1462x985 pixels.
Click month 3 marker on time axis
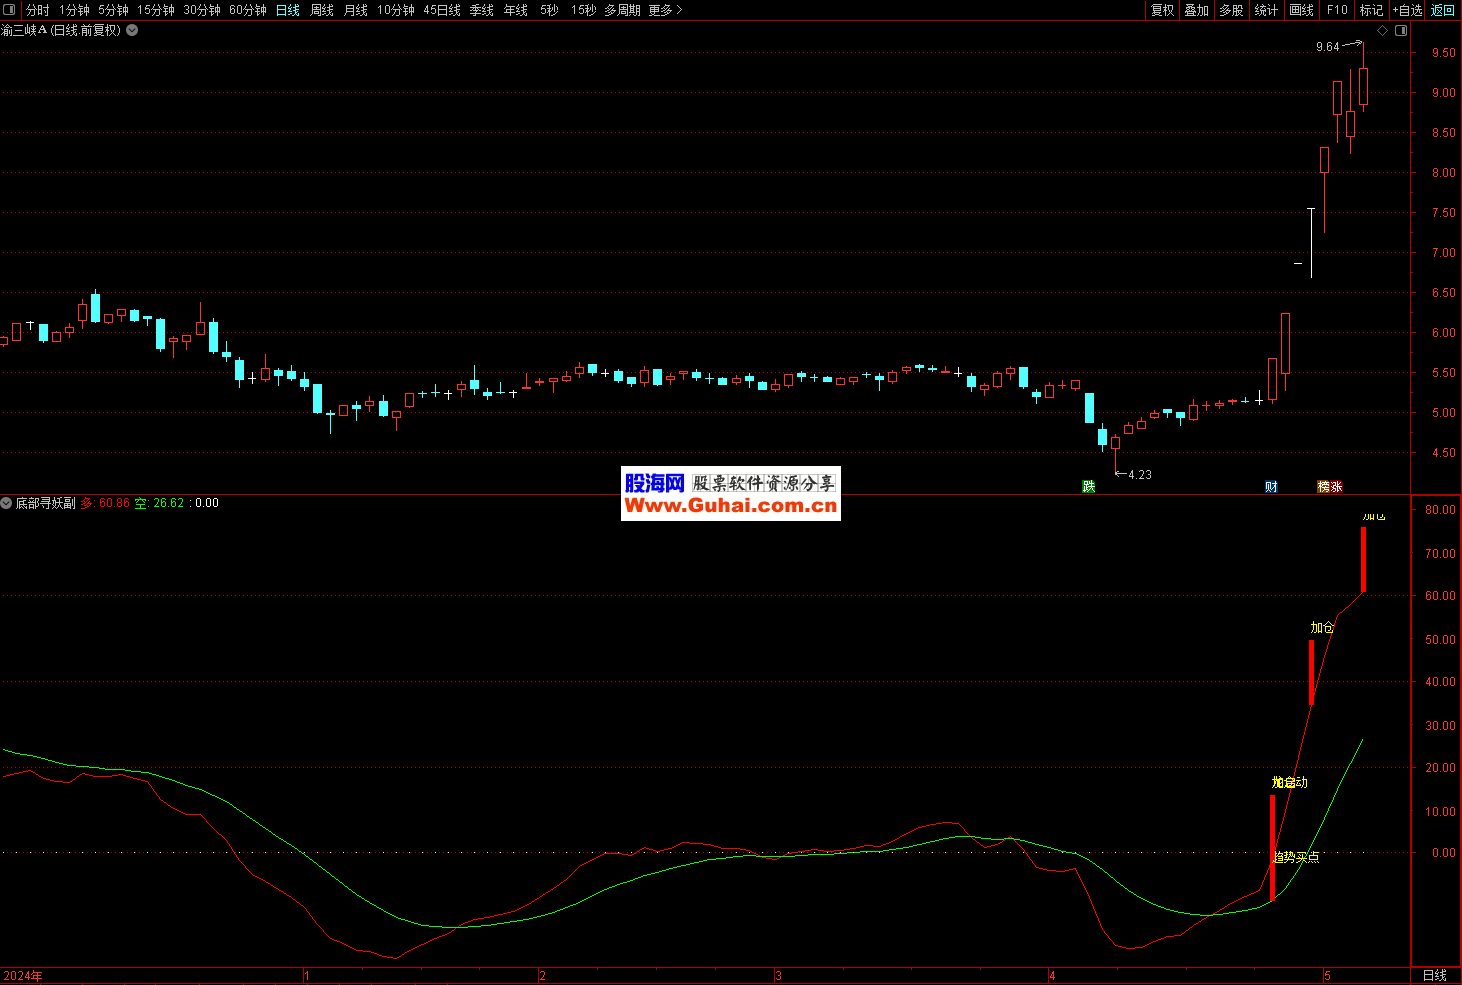[x=778, y=975]
